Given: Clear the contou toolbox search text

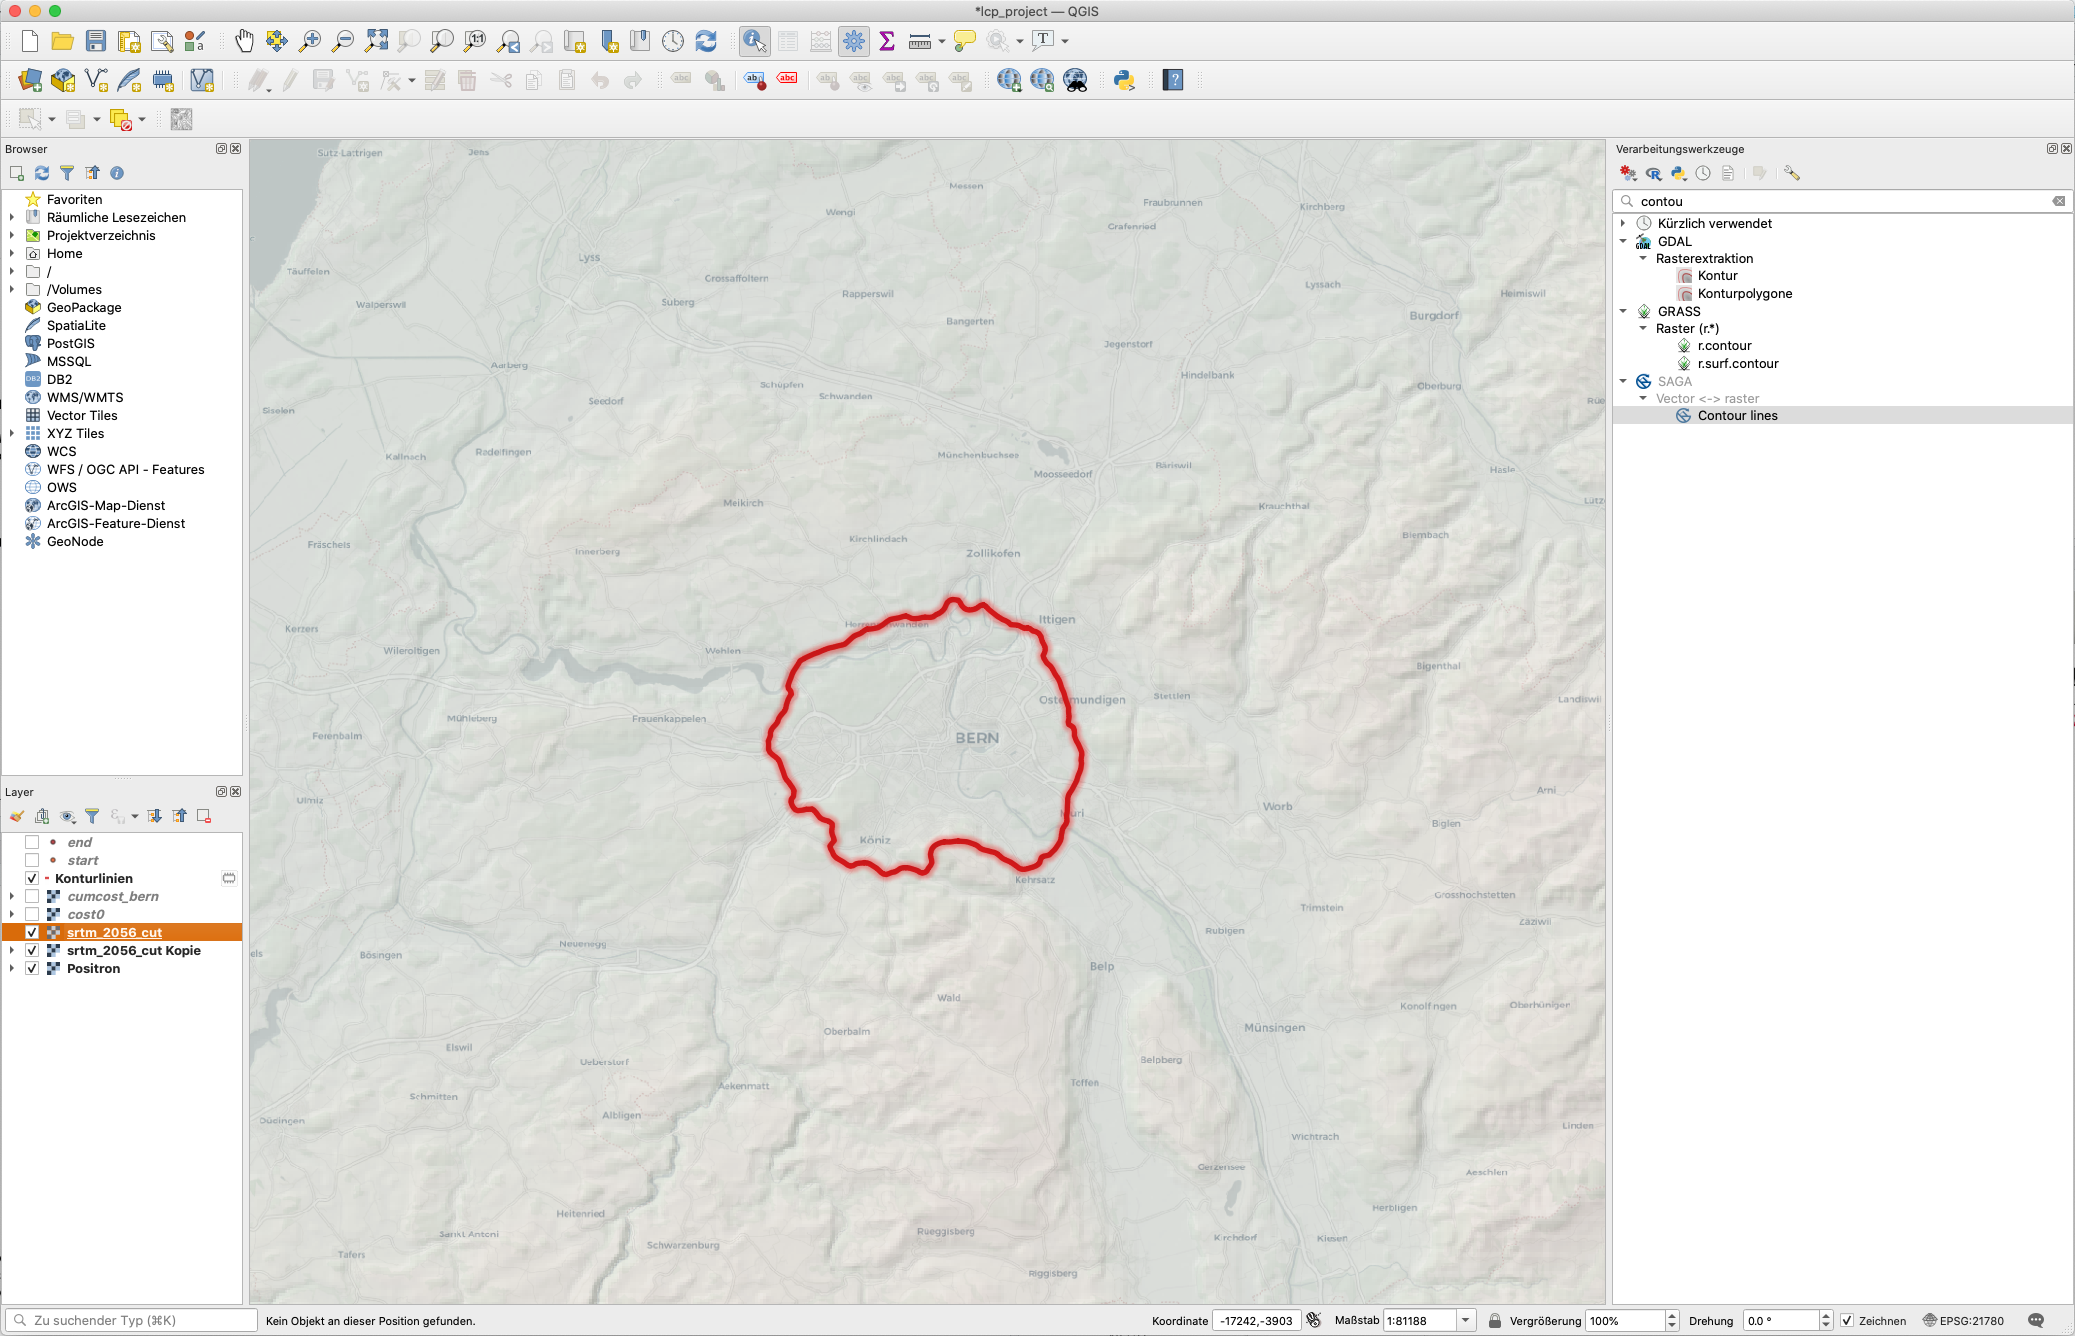Looking at the screenshot, I should [x=2059, y=201].
